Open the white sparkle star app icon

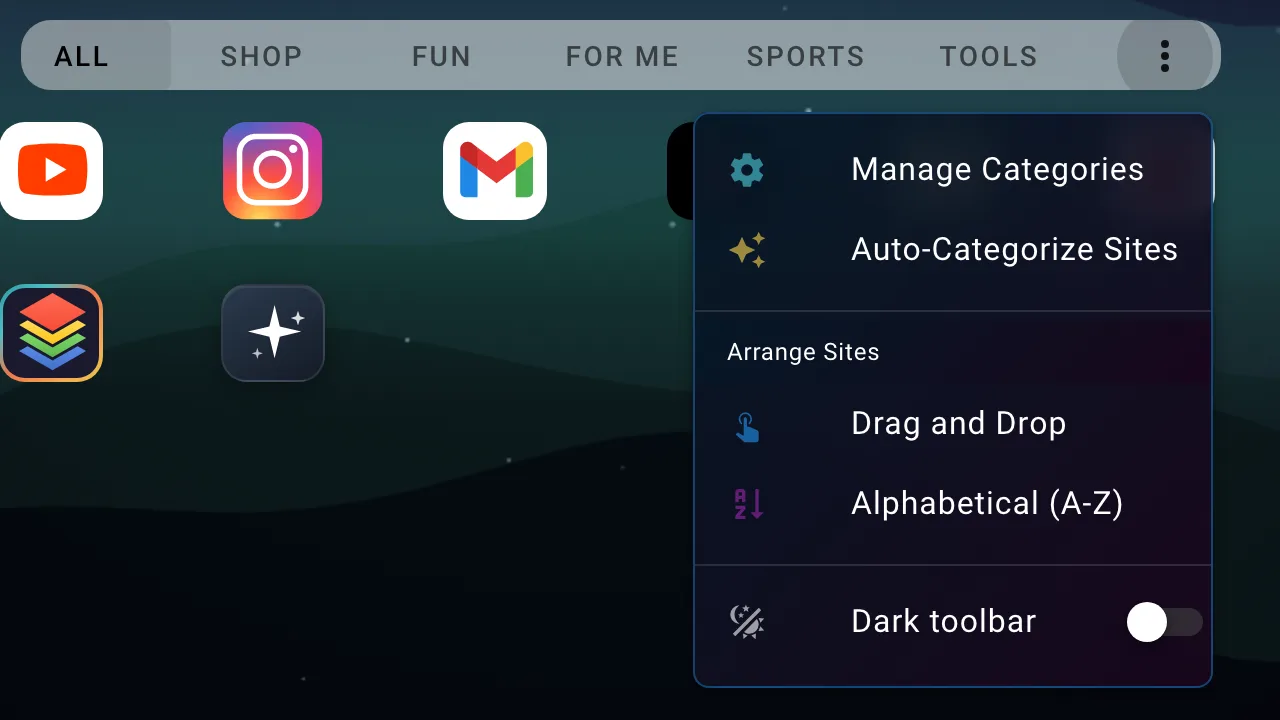tap(273, 333)
